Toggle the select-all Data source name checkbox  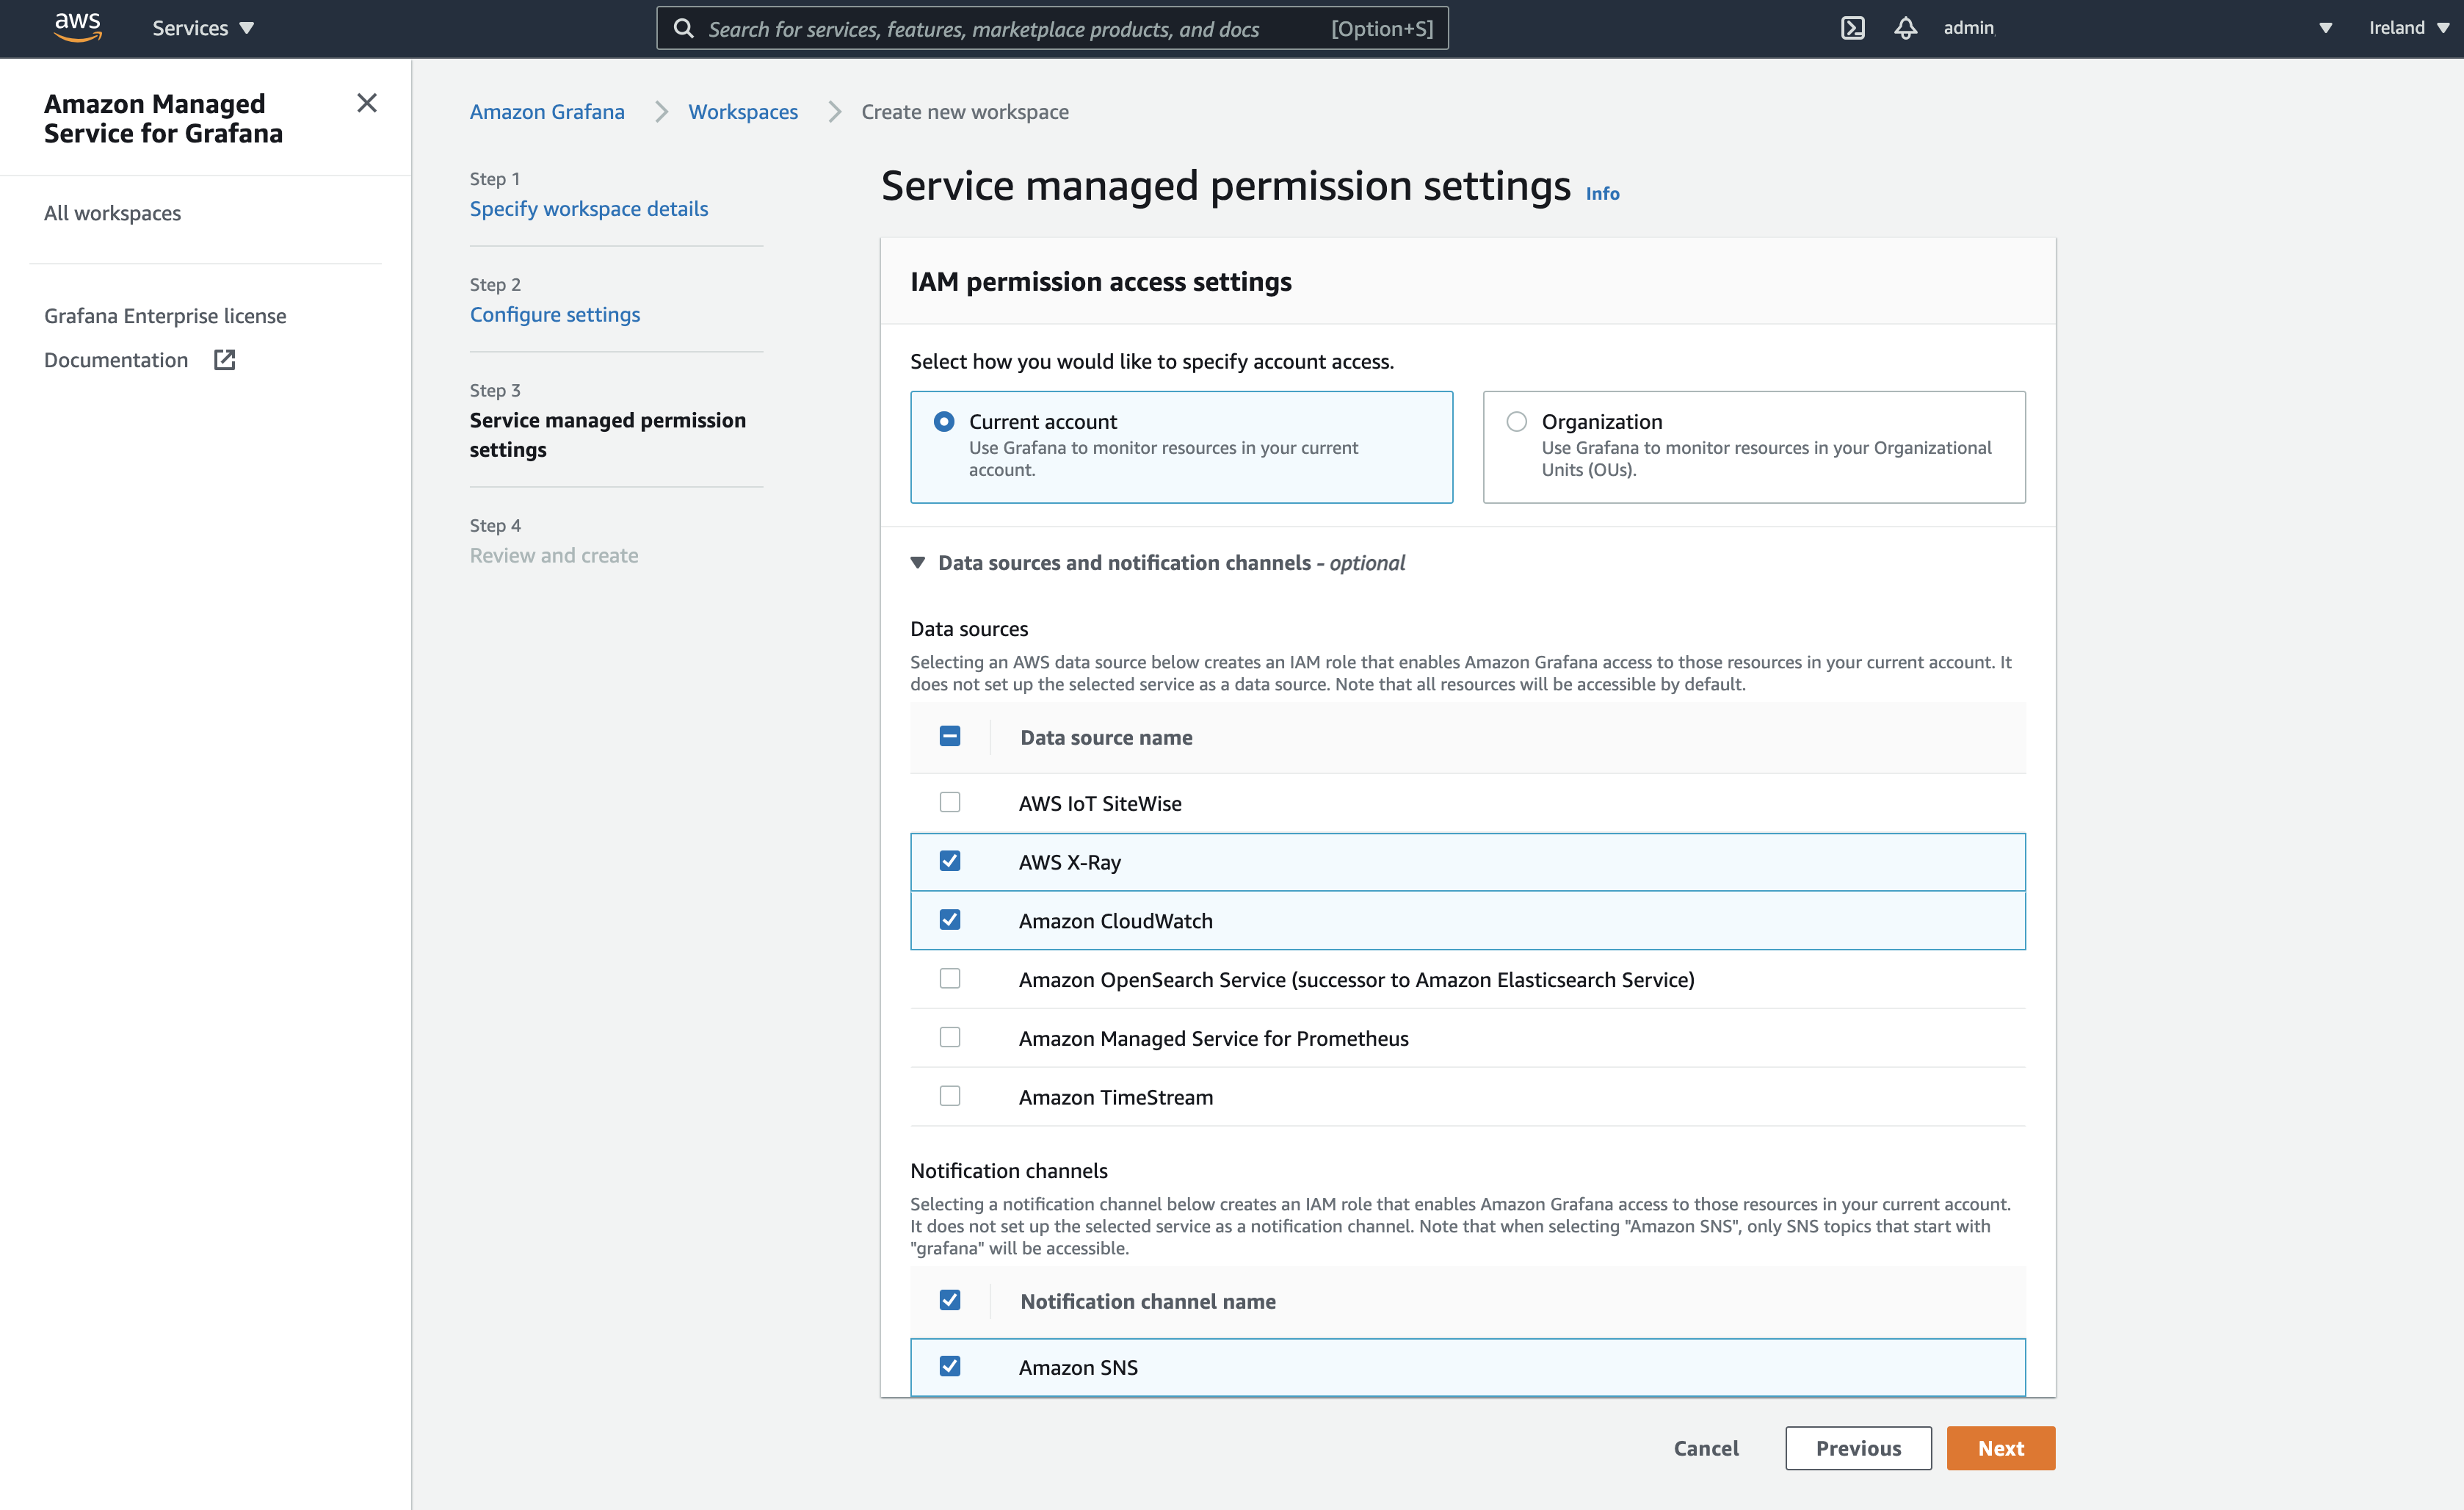coord(949,736)
